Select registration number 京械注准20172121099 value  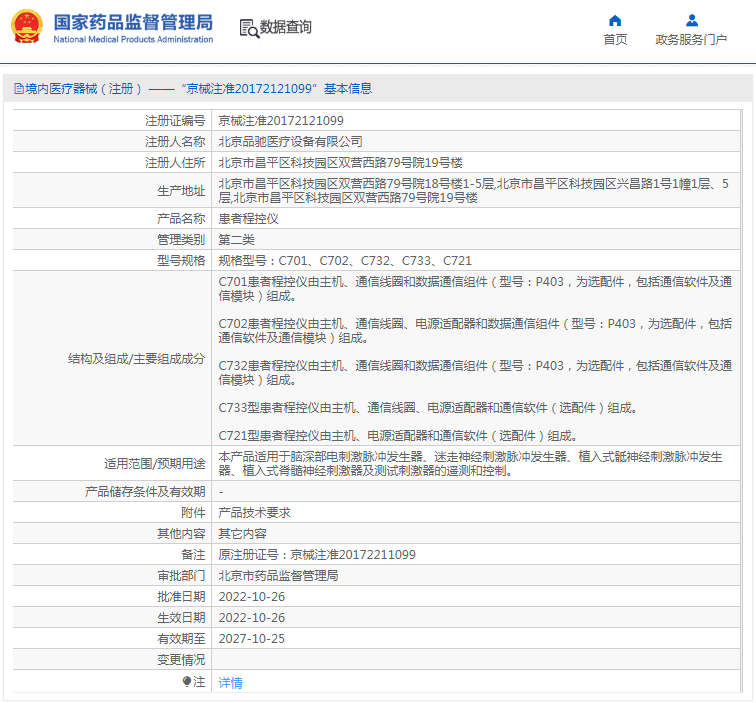pos(281,121)
